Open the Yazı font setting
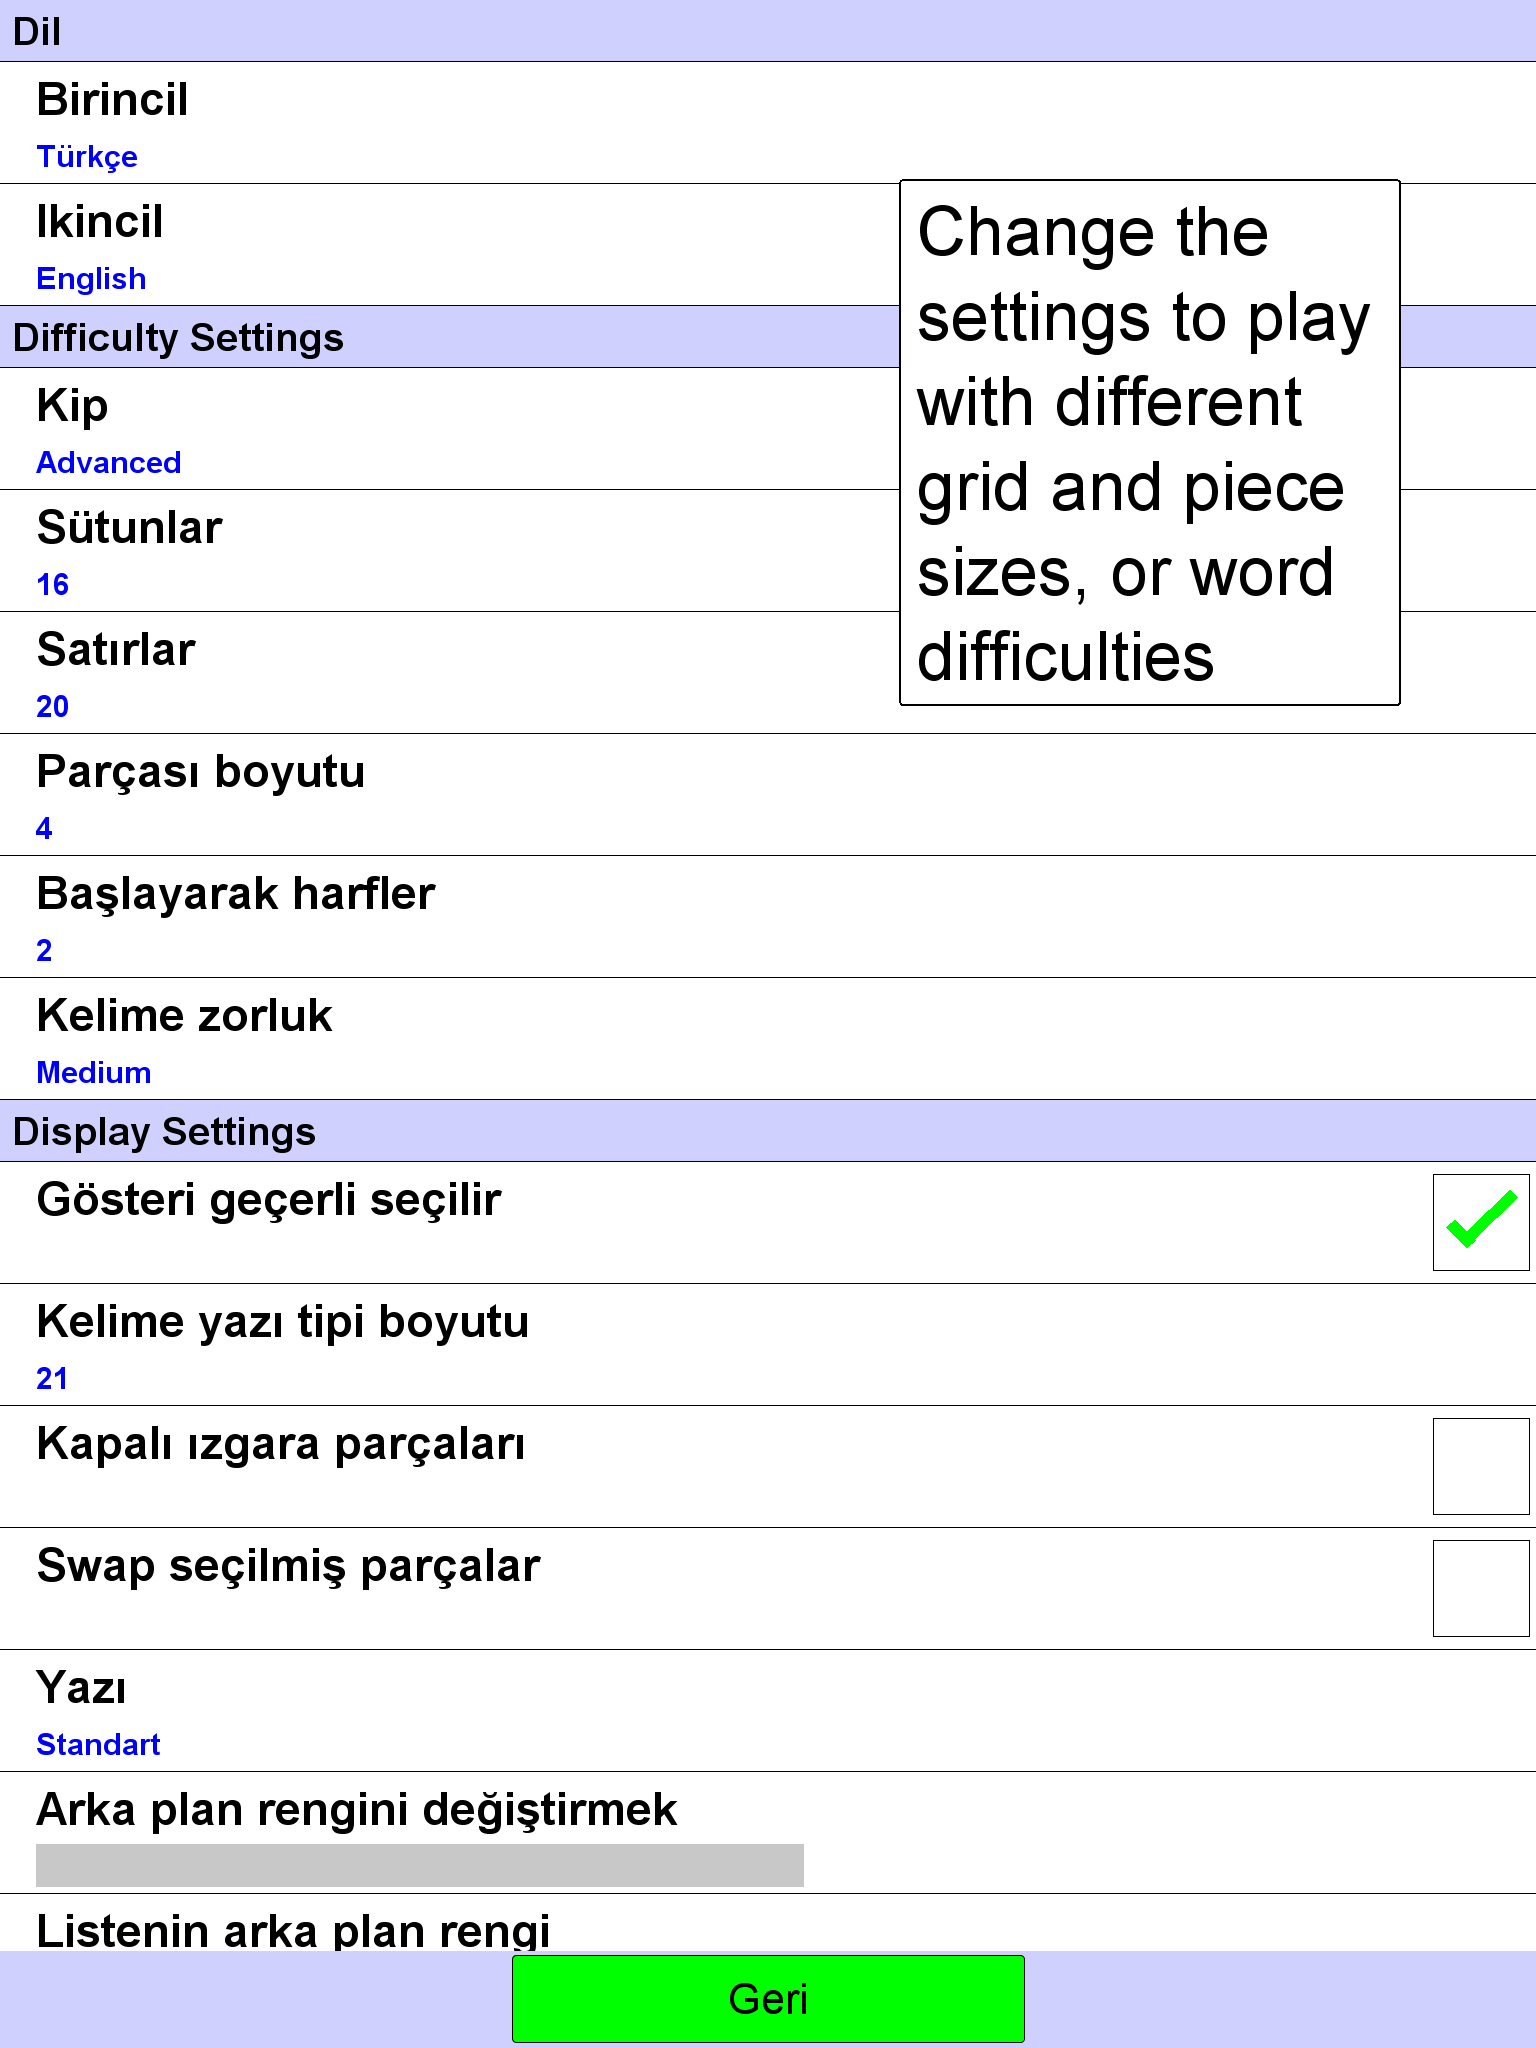Viewport: 1536px width, 2048px height. (768, 1711)
